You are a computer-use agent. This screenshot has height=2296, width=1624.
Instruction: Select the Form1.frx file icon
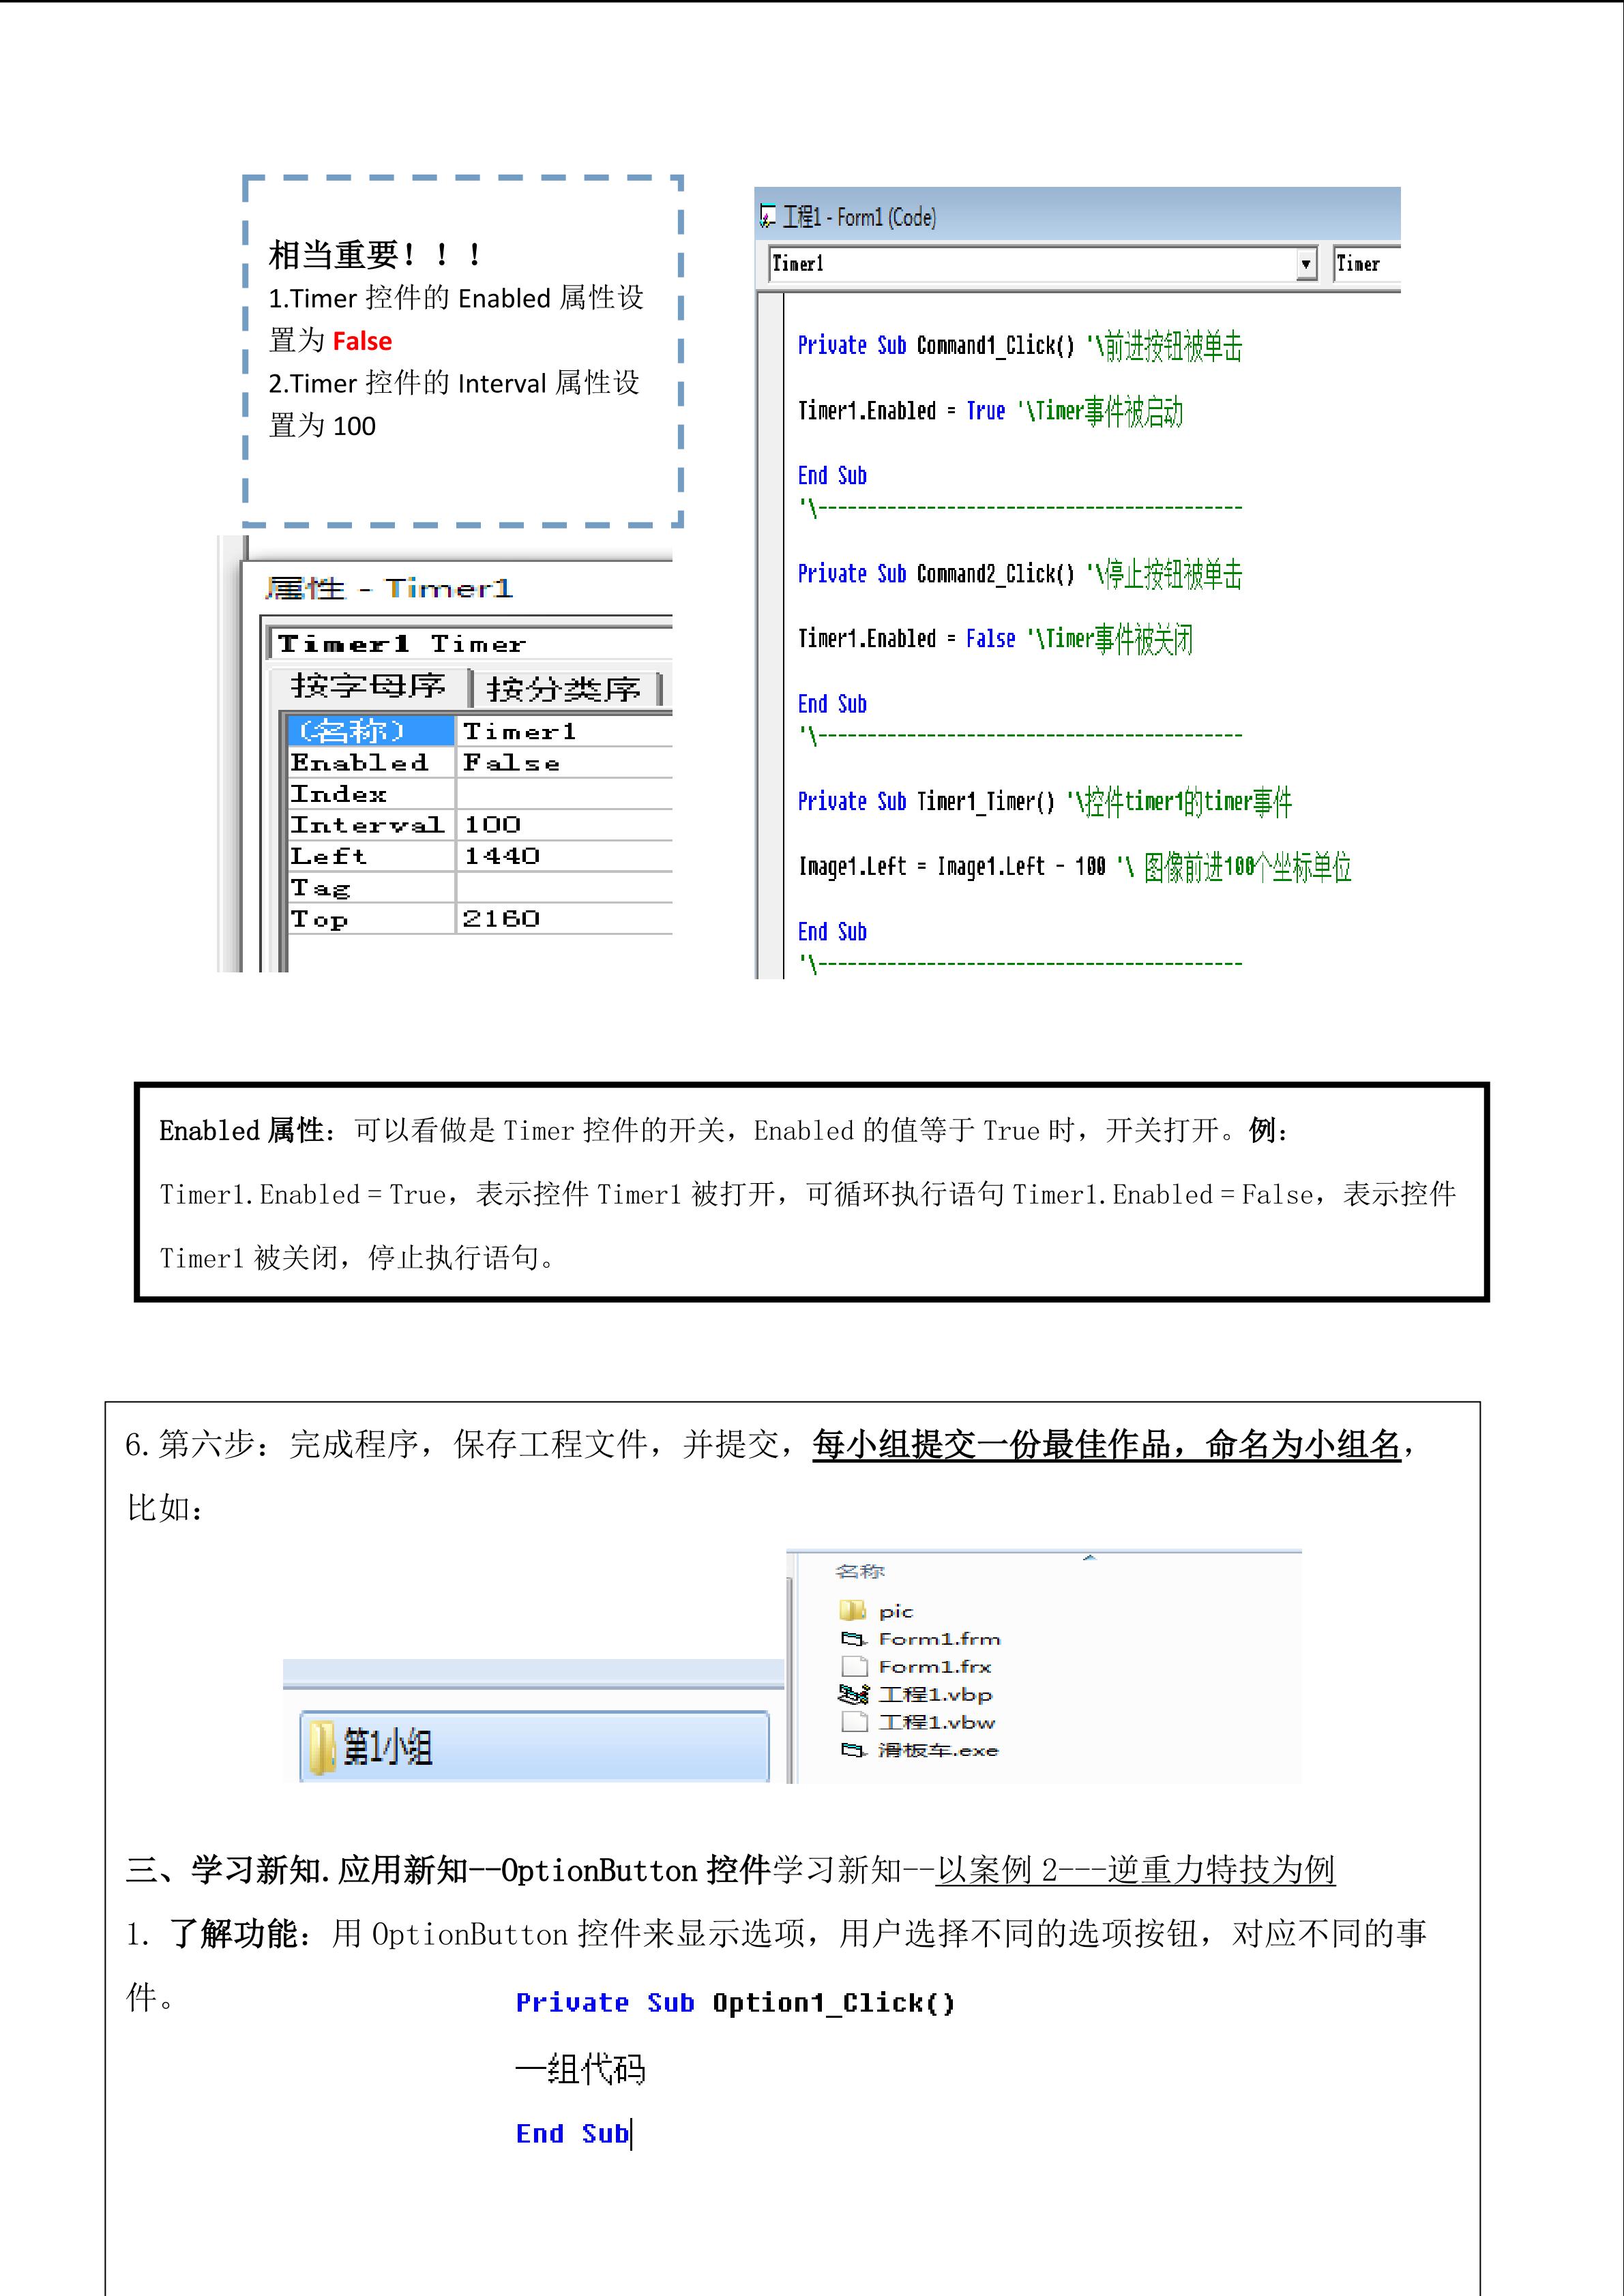[854, 1666]
